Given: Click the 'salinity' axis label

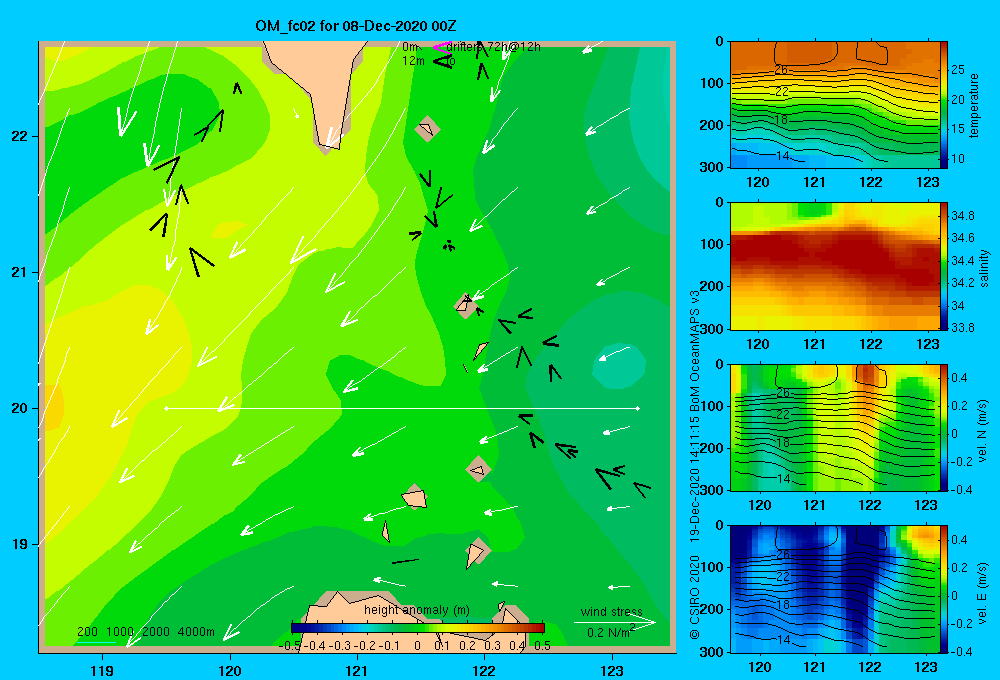Looking at the screenshot, I should [984, 268].
